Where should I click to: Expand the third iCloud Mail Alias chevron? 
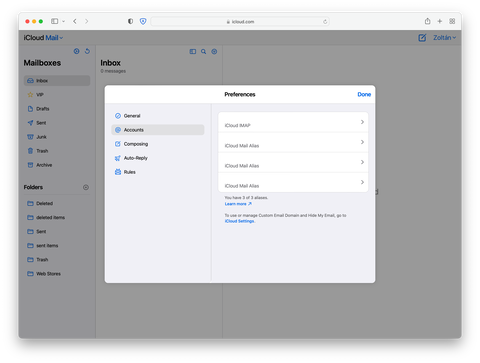[x=362, y=182]
